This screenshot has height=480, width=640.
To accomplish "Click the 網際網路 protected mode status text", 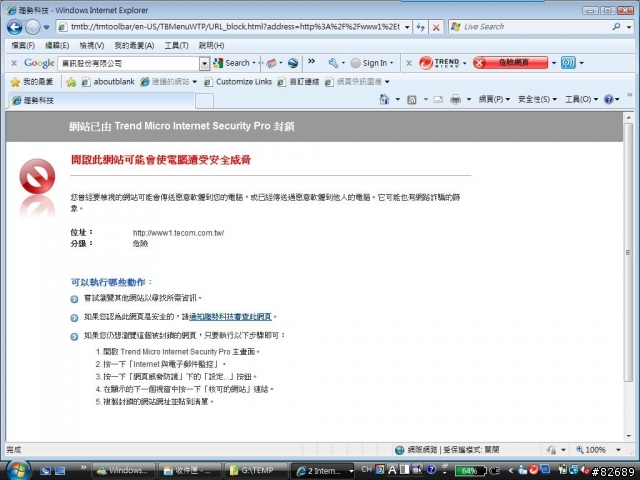I will [x=453, y=450].
